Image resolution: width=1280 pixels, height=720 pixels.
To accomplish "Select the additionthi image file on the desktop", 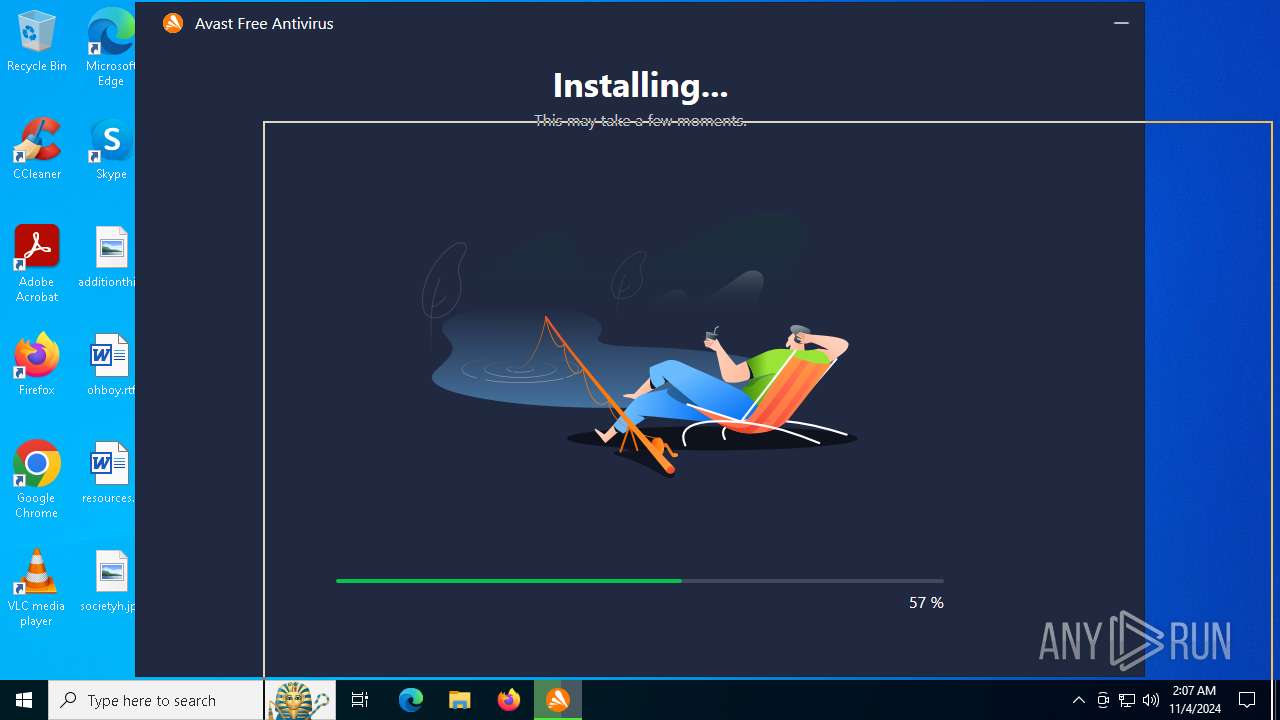I will [107, 257].
